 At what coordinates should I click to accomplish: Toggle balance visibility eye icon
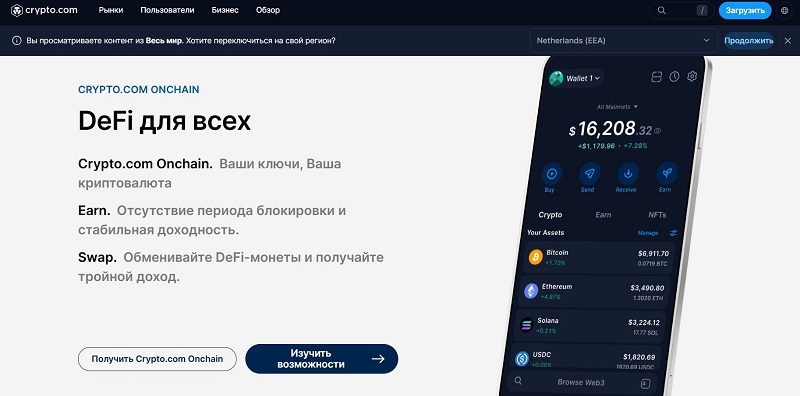658,131
